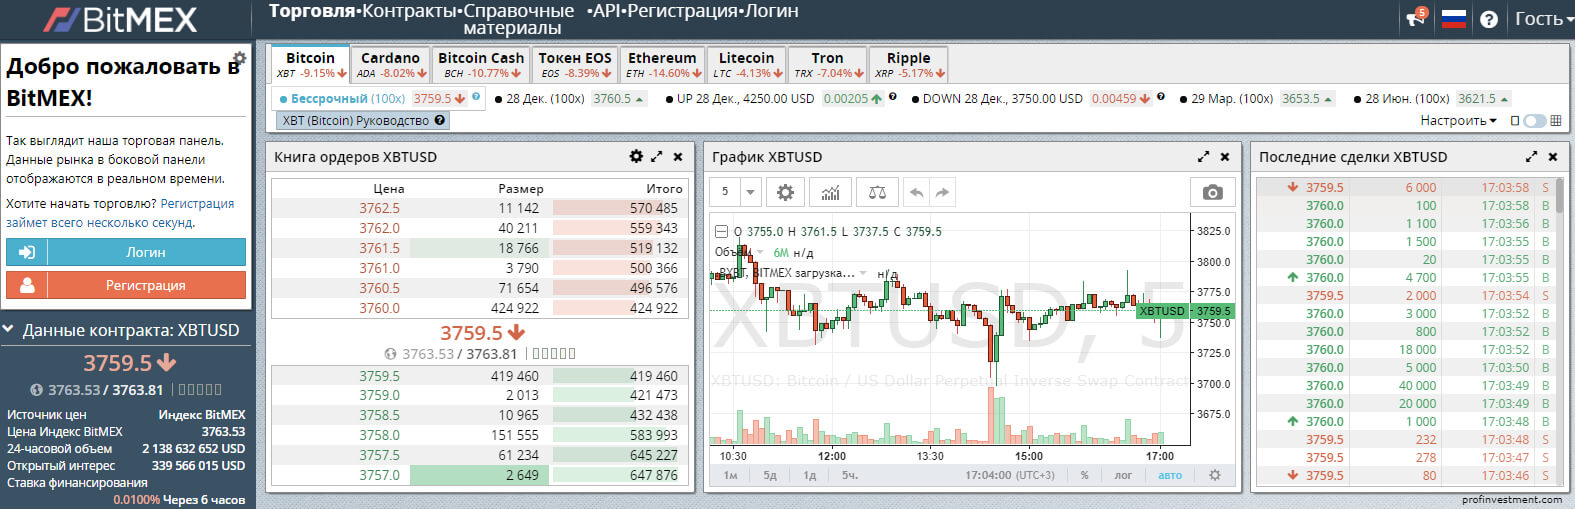The height and width of the screenshot is (509, 1575).
Task: Set chart range to 5д
Action: pos(770,475)
